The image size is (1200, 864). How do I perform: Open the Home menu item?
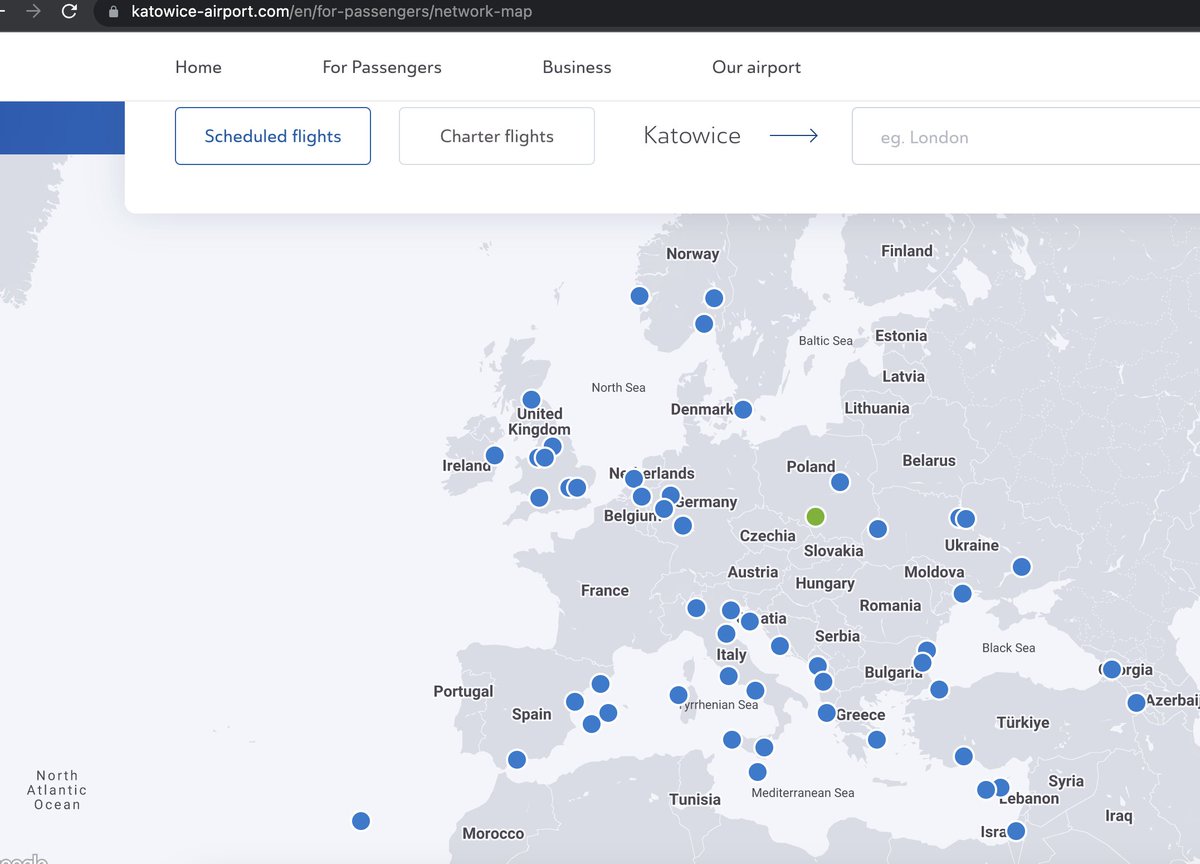tap(198, 67)
